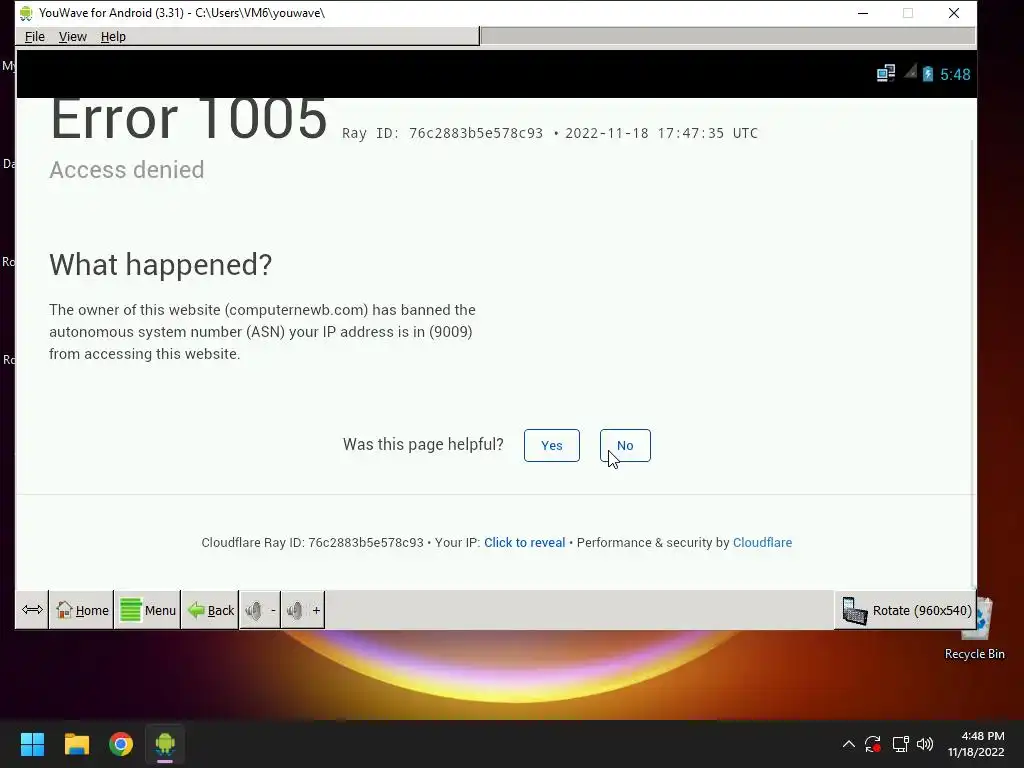This screenshot has height=768, width=1024.
Task: Open the Recycle Bin desktop icon
Action: (x=975, y=628)
